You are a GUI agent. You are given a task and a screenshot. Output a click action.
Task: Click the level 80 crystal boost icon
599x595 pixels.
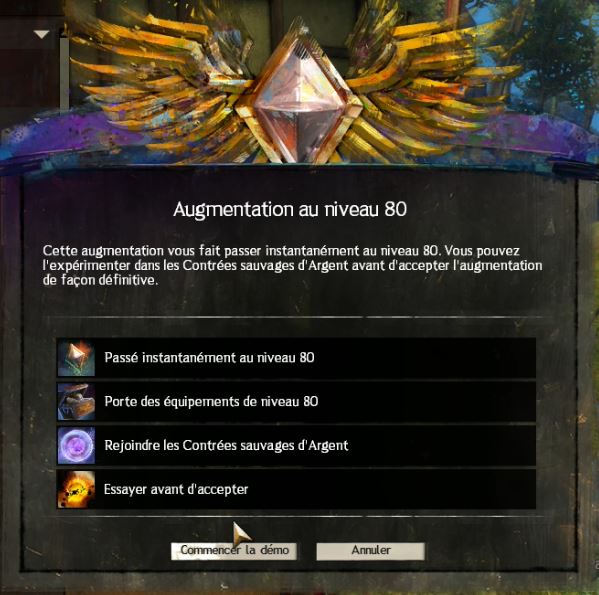pyautogui.click(x=76, y=358)
